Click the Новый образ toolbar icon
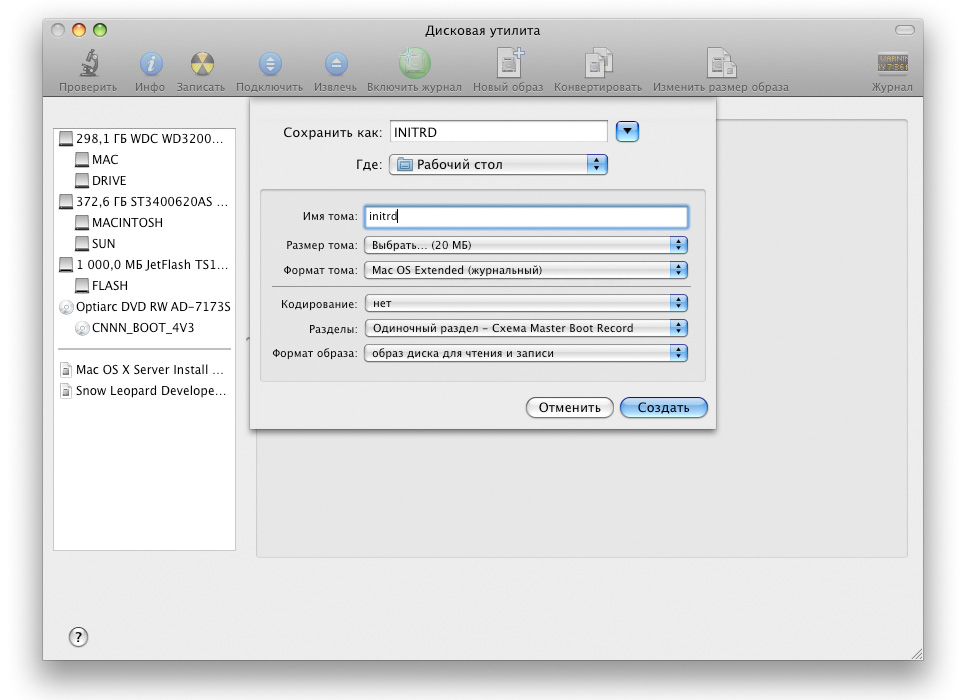This screenshot has width=960, height=700. [509, 65]
